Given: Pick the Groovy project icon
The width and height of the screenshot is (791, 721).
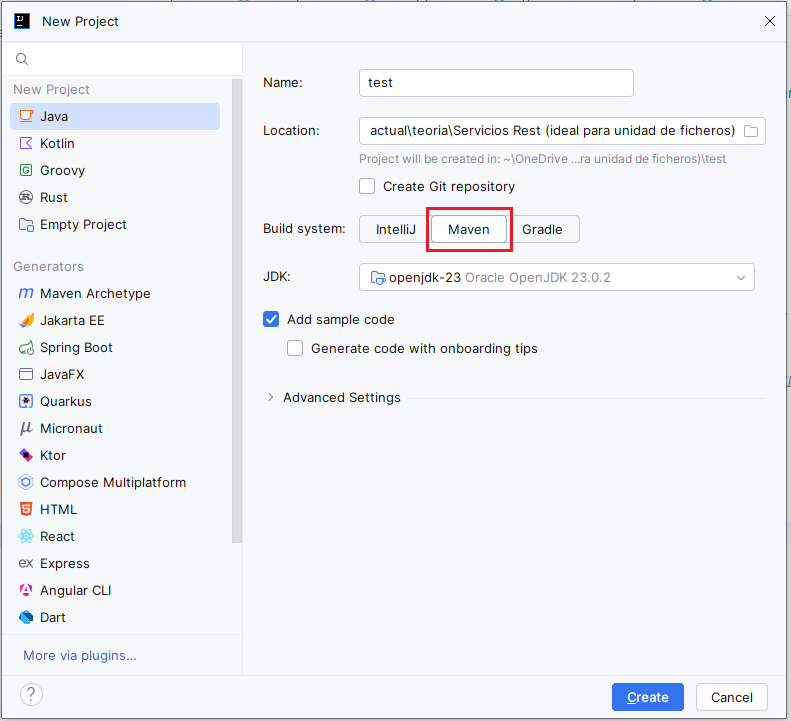Looking at the screenshot, I should (x=26, y=171).
